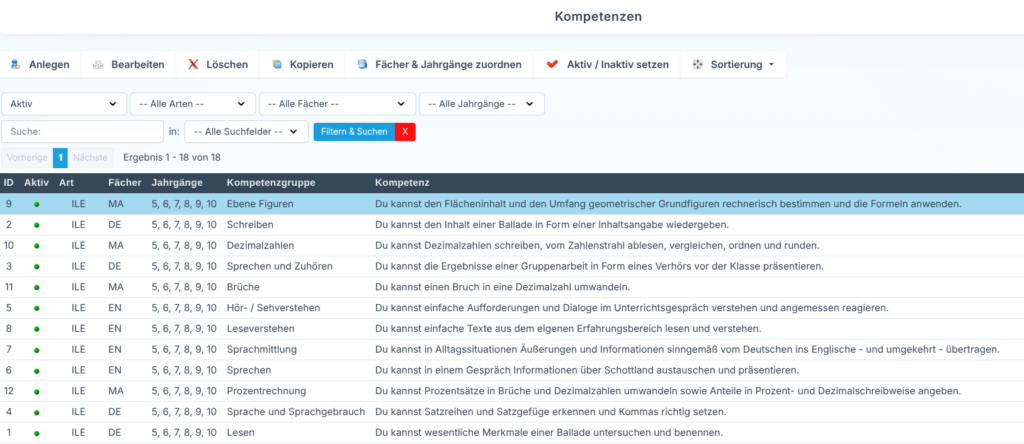Viewport: 1024px width, 444px height.
Task: Select the Sprache und Sprachgebrauch cell
Action: coord(296,412)
